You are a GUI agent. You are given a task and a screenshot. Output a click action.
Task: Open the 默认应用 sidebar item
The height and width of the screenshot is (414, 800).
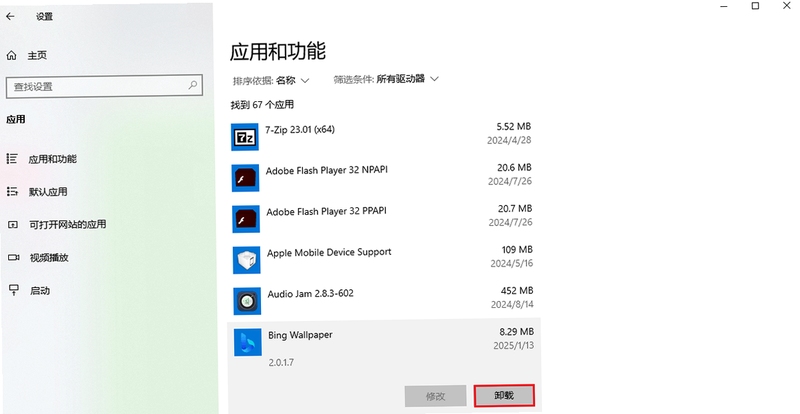point(48,192)
